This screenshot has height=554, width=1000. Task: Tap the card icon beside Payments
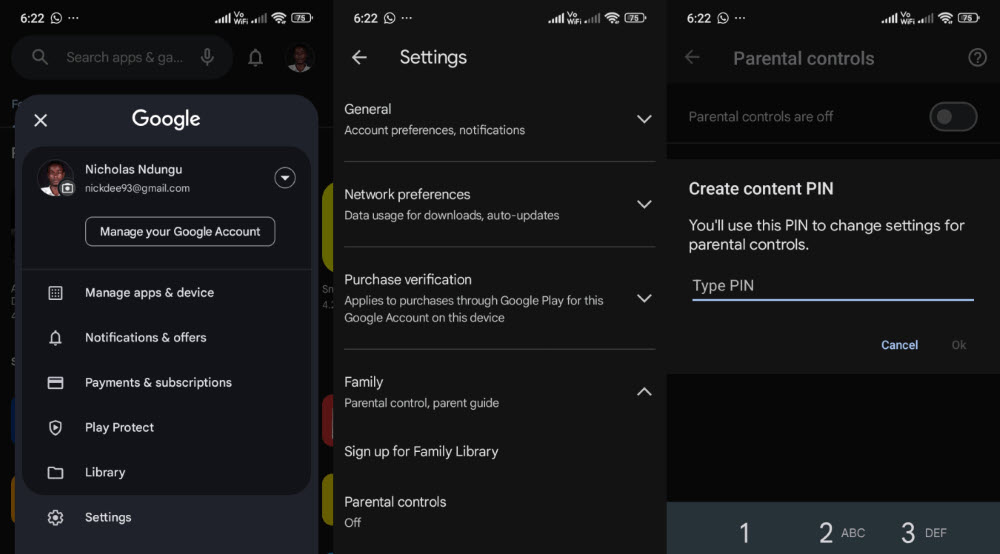[x=55, y=383]
